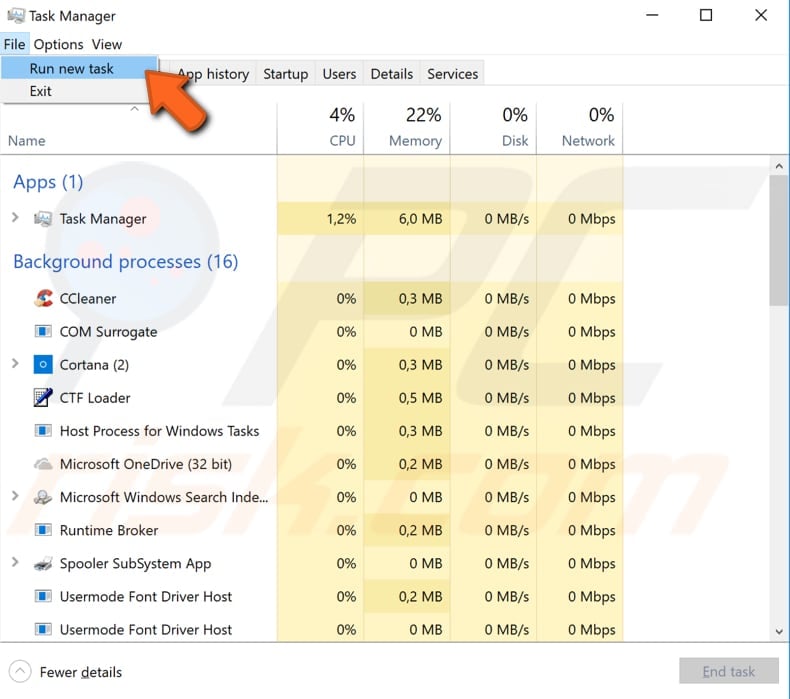The width and height of the screenshot is (790, 699).
Task: Click the CTF Loader pen icon
Action: [x=43, y=398]
